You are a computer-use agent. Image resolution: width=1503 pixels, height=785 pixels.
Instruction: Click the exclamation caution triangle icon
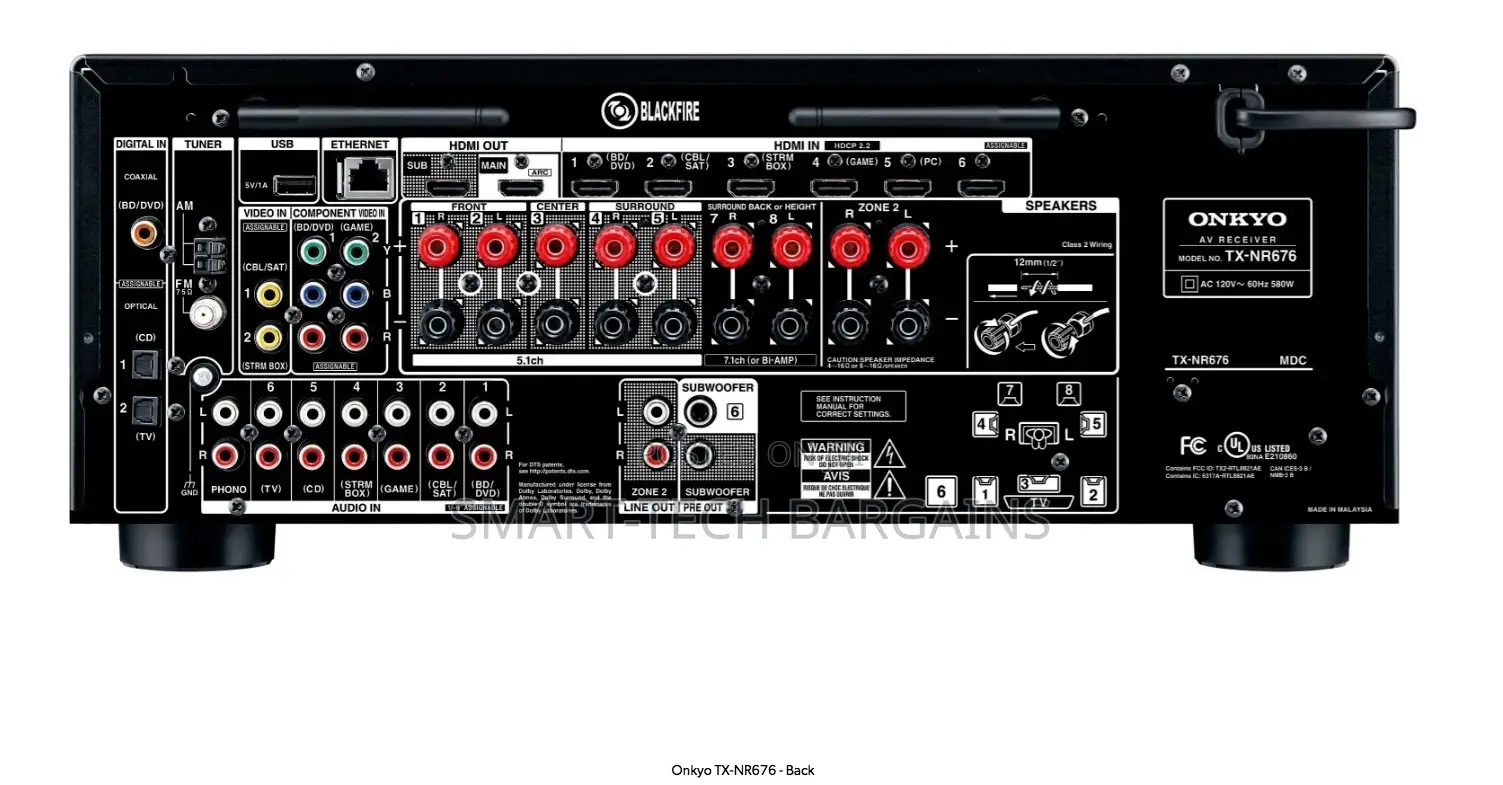[889, 485]
